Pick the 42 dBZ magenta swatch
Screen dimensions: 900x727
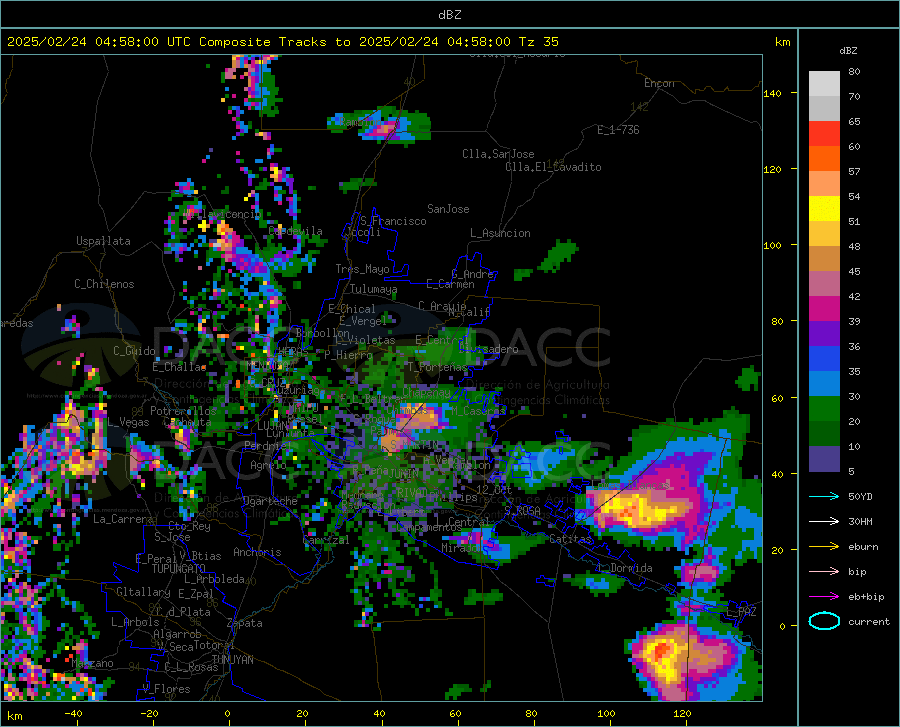coord(824,308)
